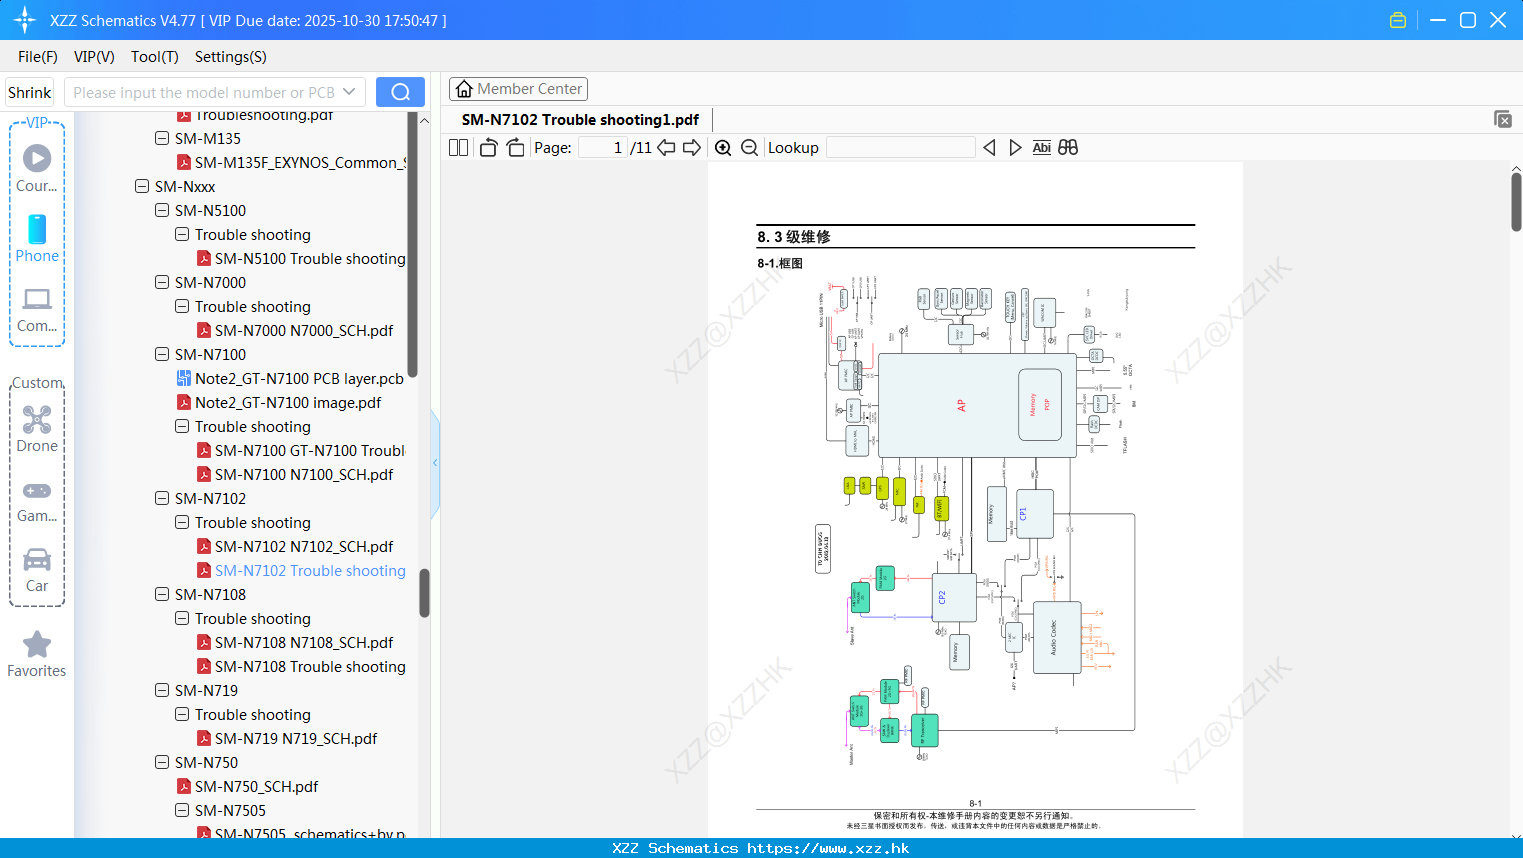Click the Shrink button
The height and width of the screenshot is (858, 1523).
pos(29,92)
